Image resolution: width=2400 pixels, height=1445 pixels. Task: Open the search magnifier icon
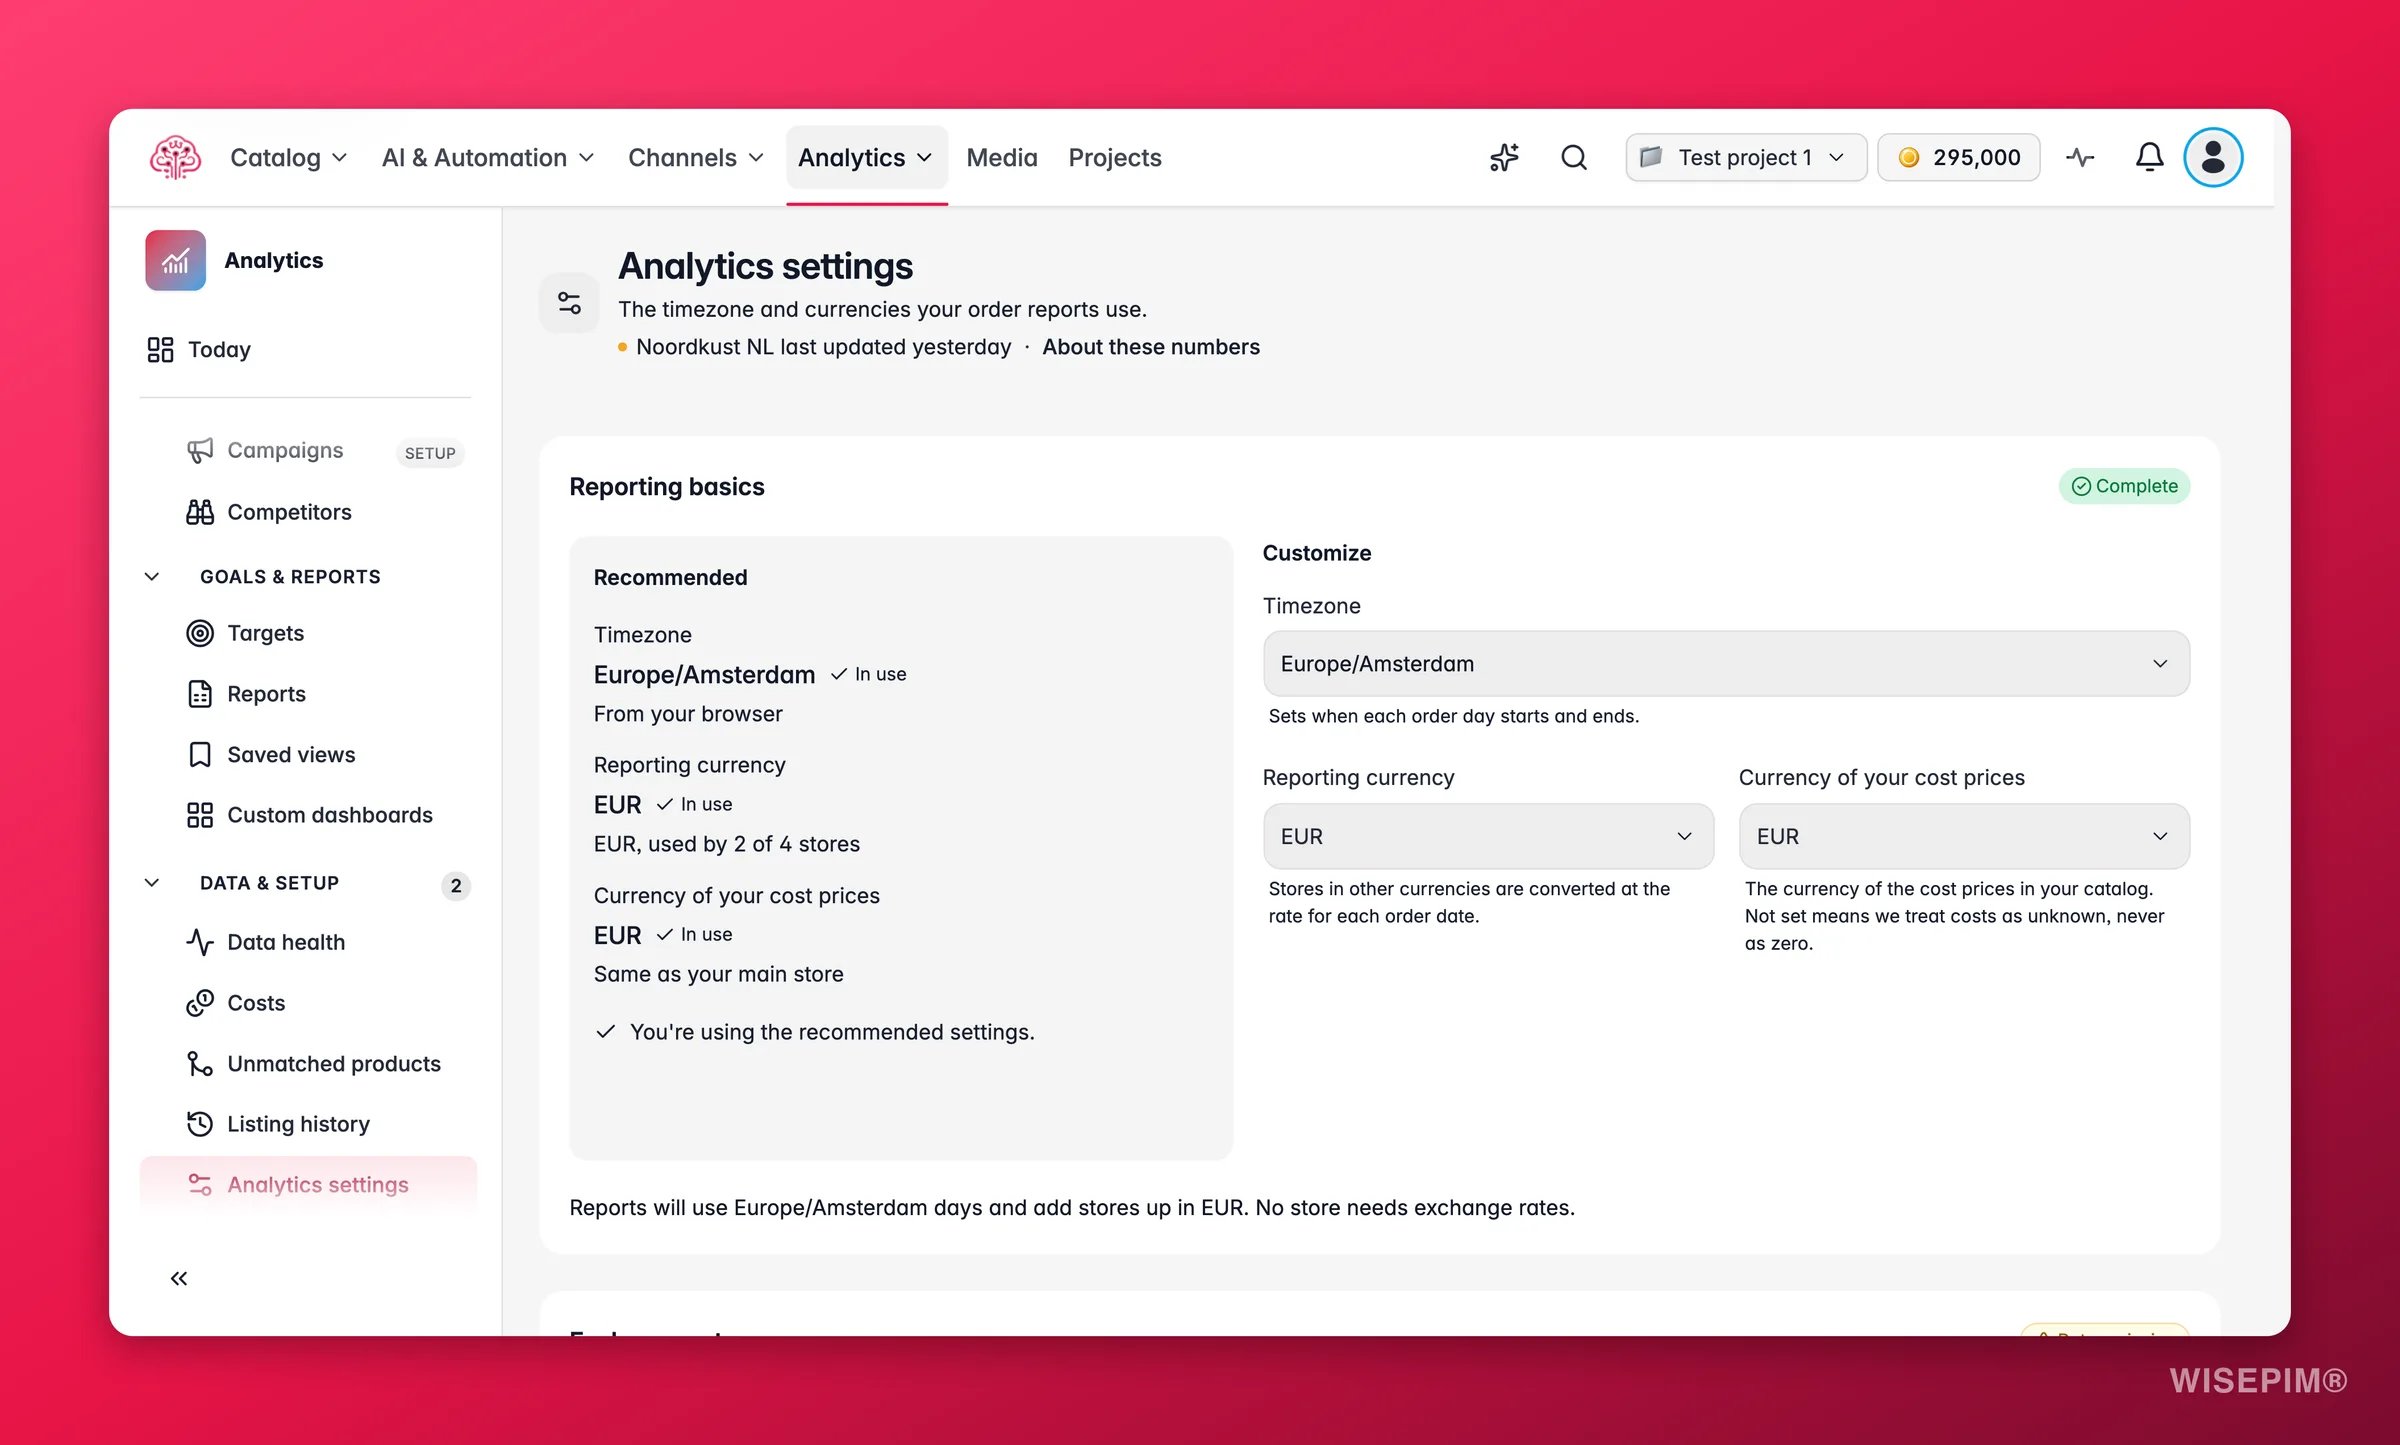tap(1574, 157)
